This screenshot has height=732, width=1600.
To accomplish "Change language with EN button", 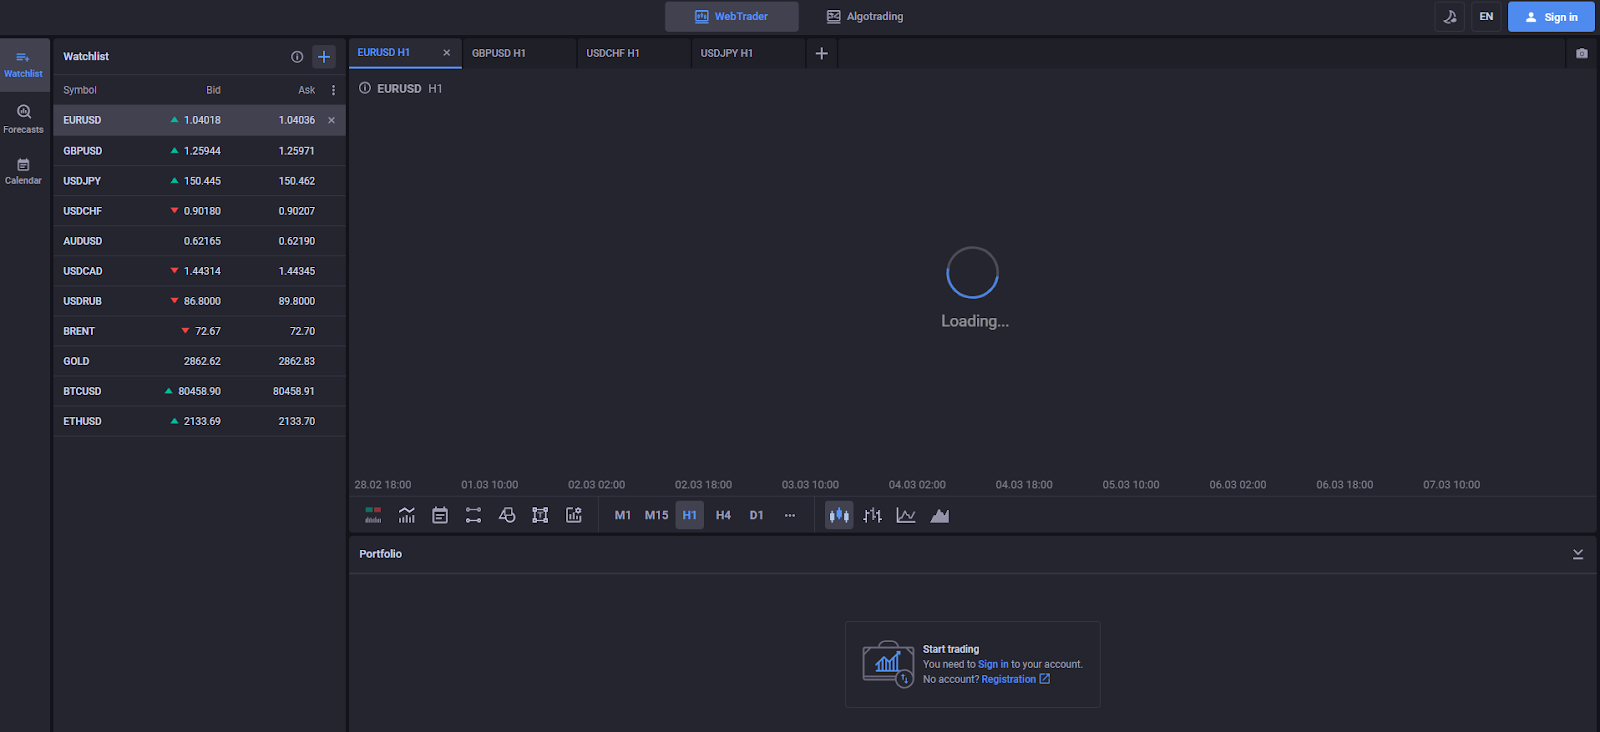I will [1486, 16].
